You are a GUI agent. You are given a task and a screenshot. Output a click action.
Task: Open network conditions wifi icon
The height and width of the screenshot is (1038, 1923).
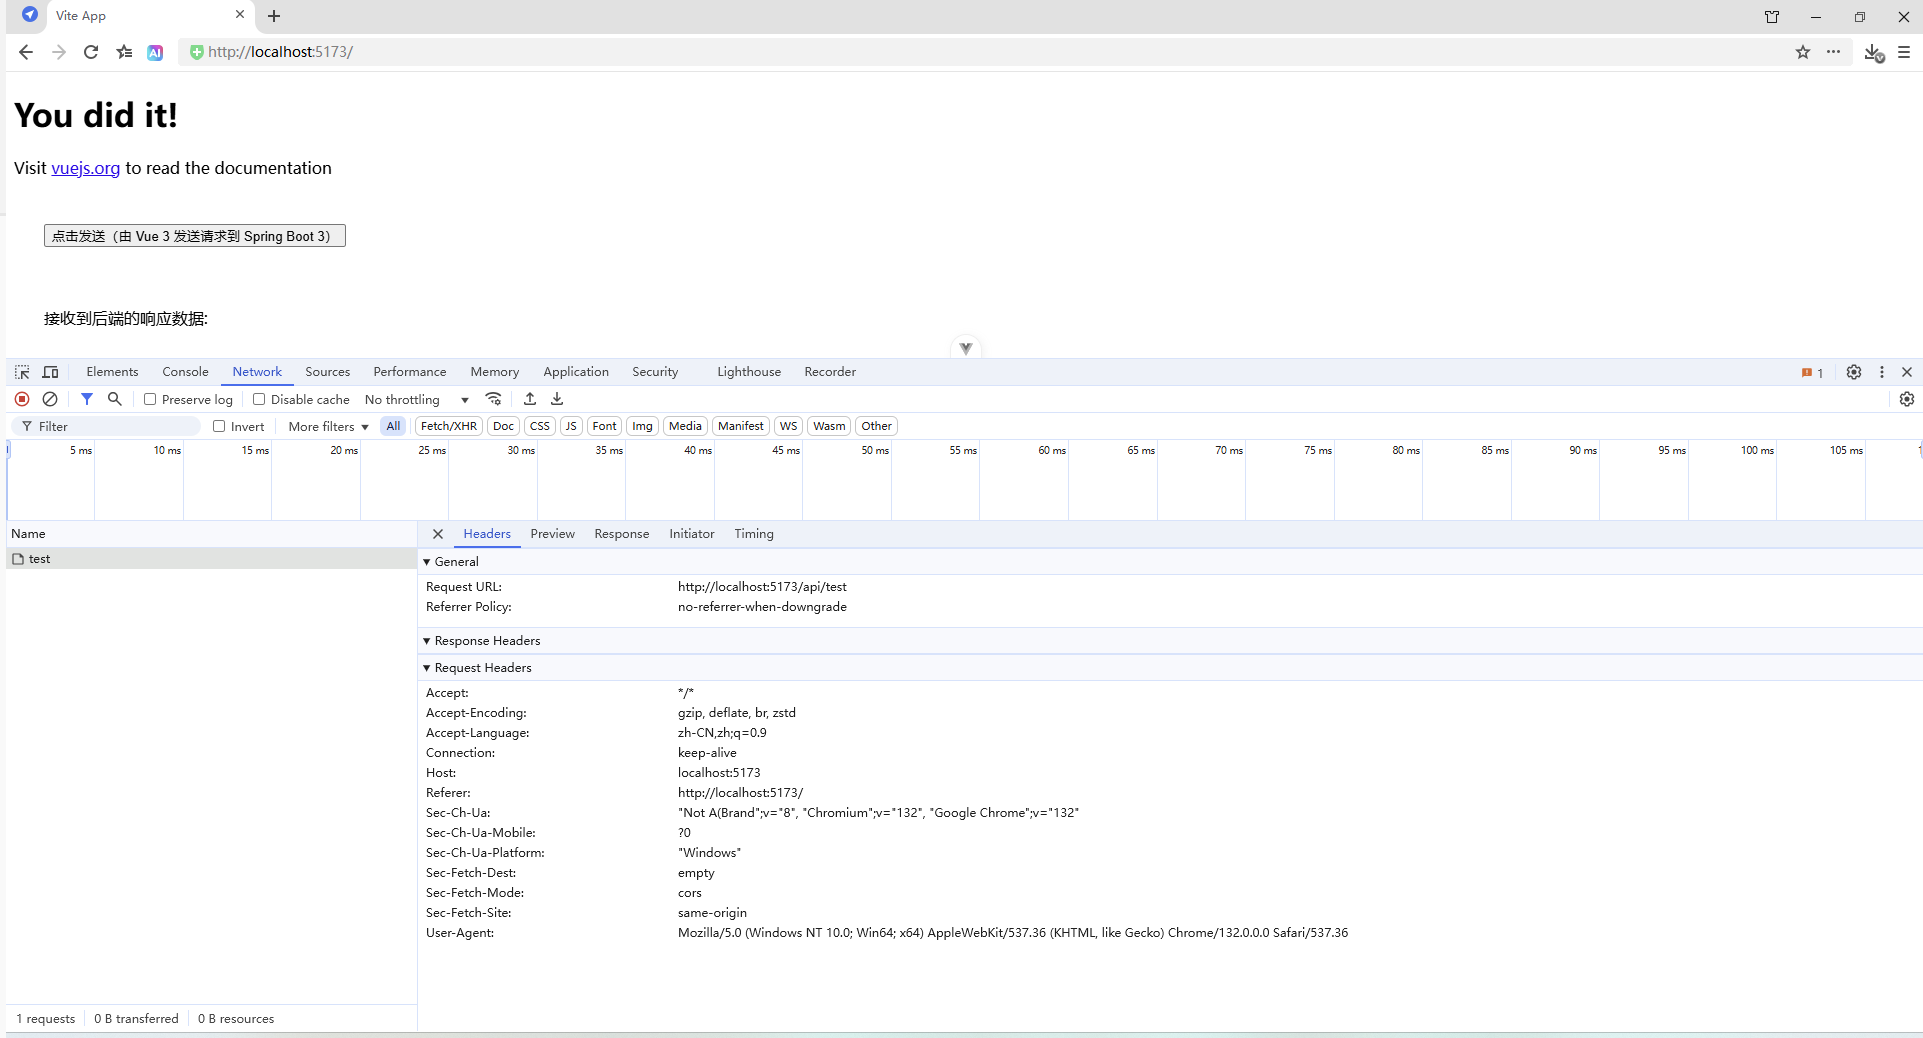click(494, 399)
